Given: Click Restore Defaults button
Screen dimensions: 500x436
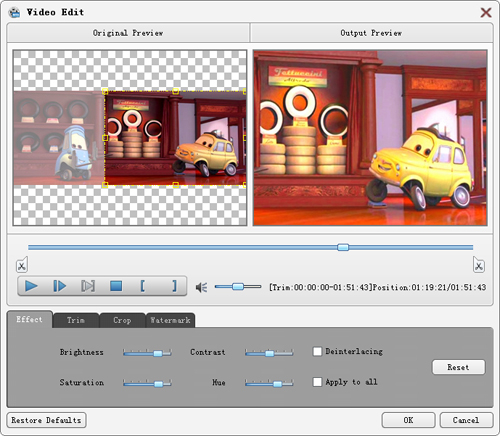Looking at the screenshot, I should pyautogui.click(x=46, y=420).
